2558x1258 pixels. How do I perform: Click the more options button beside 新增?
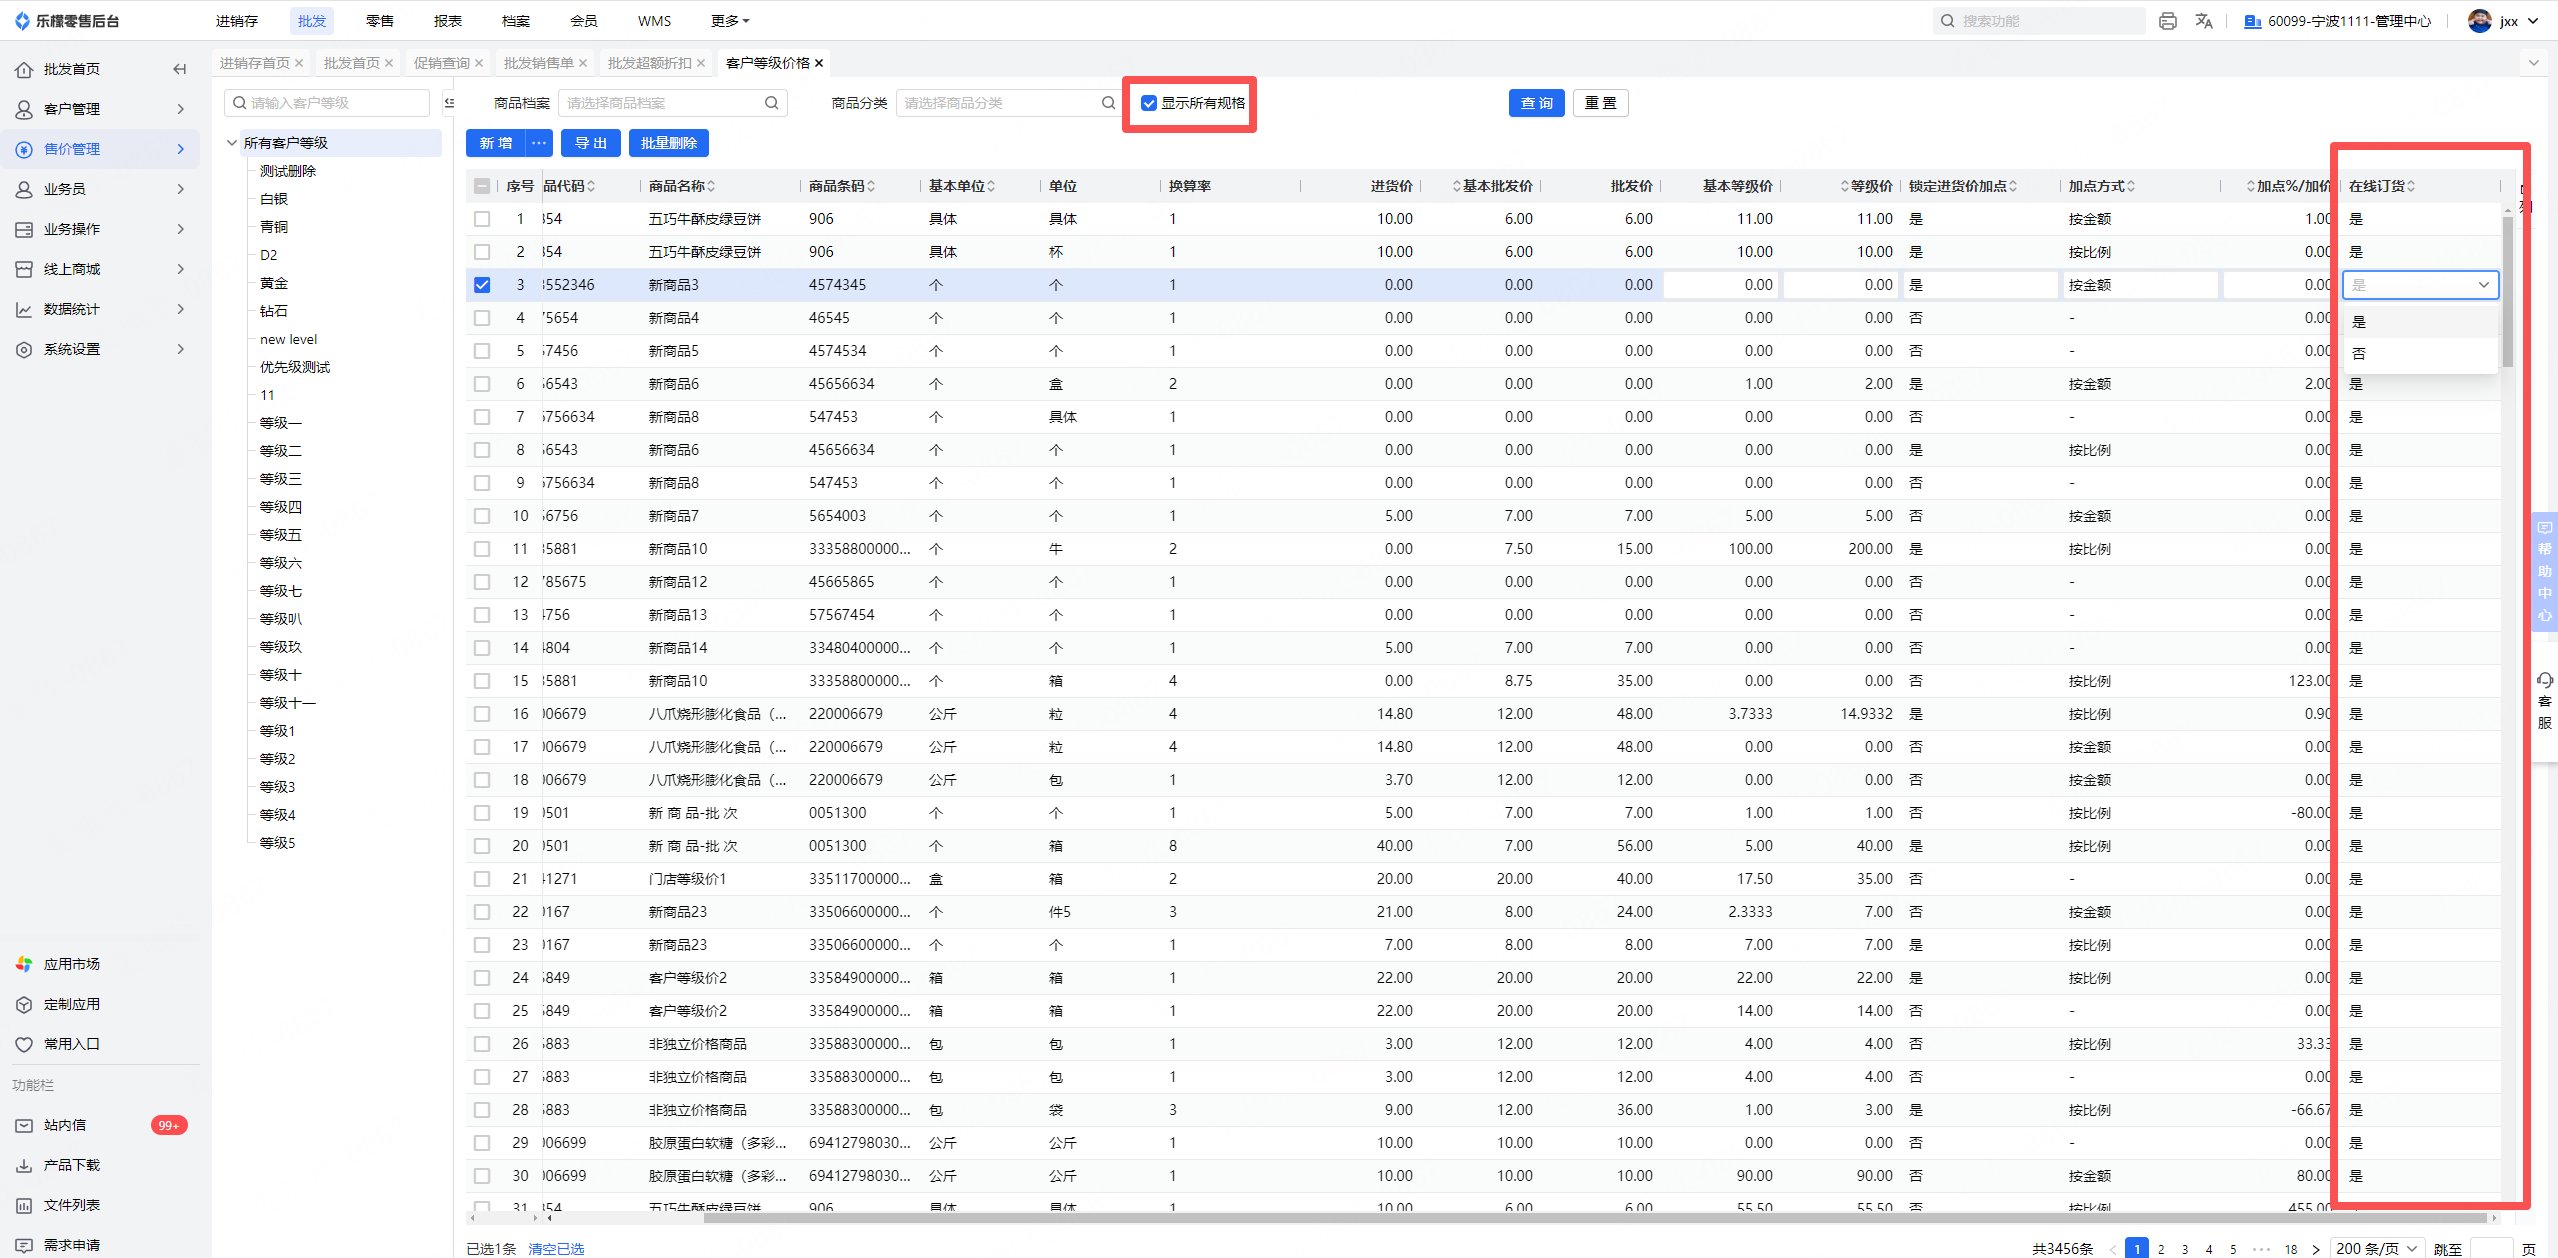(539, 143)
